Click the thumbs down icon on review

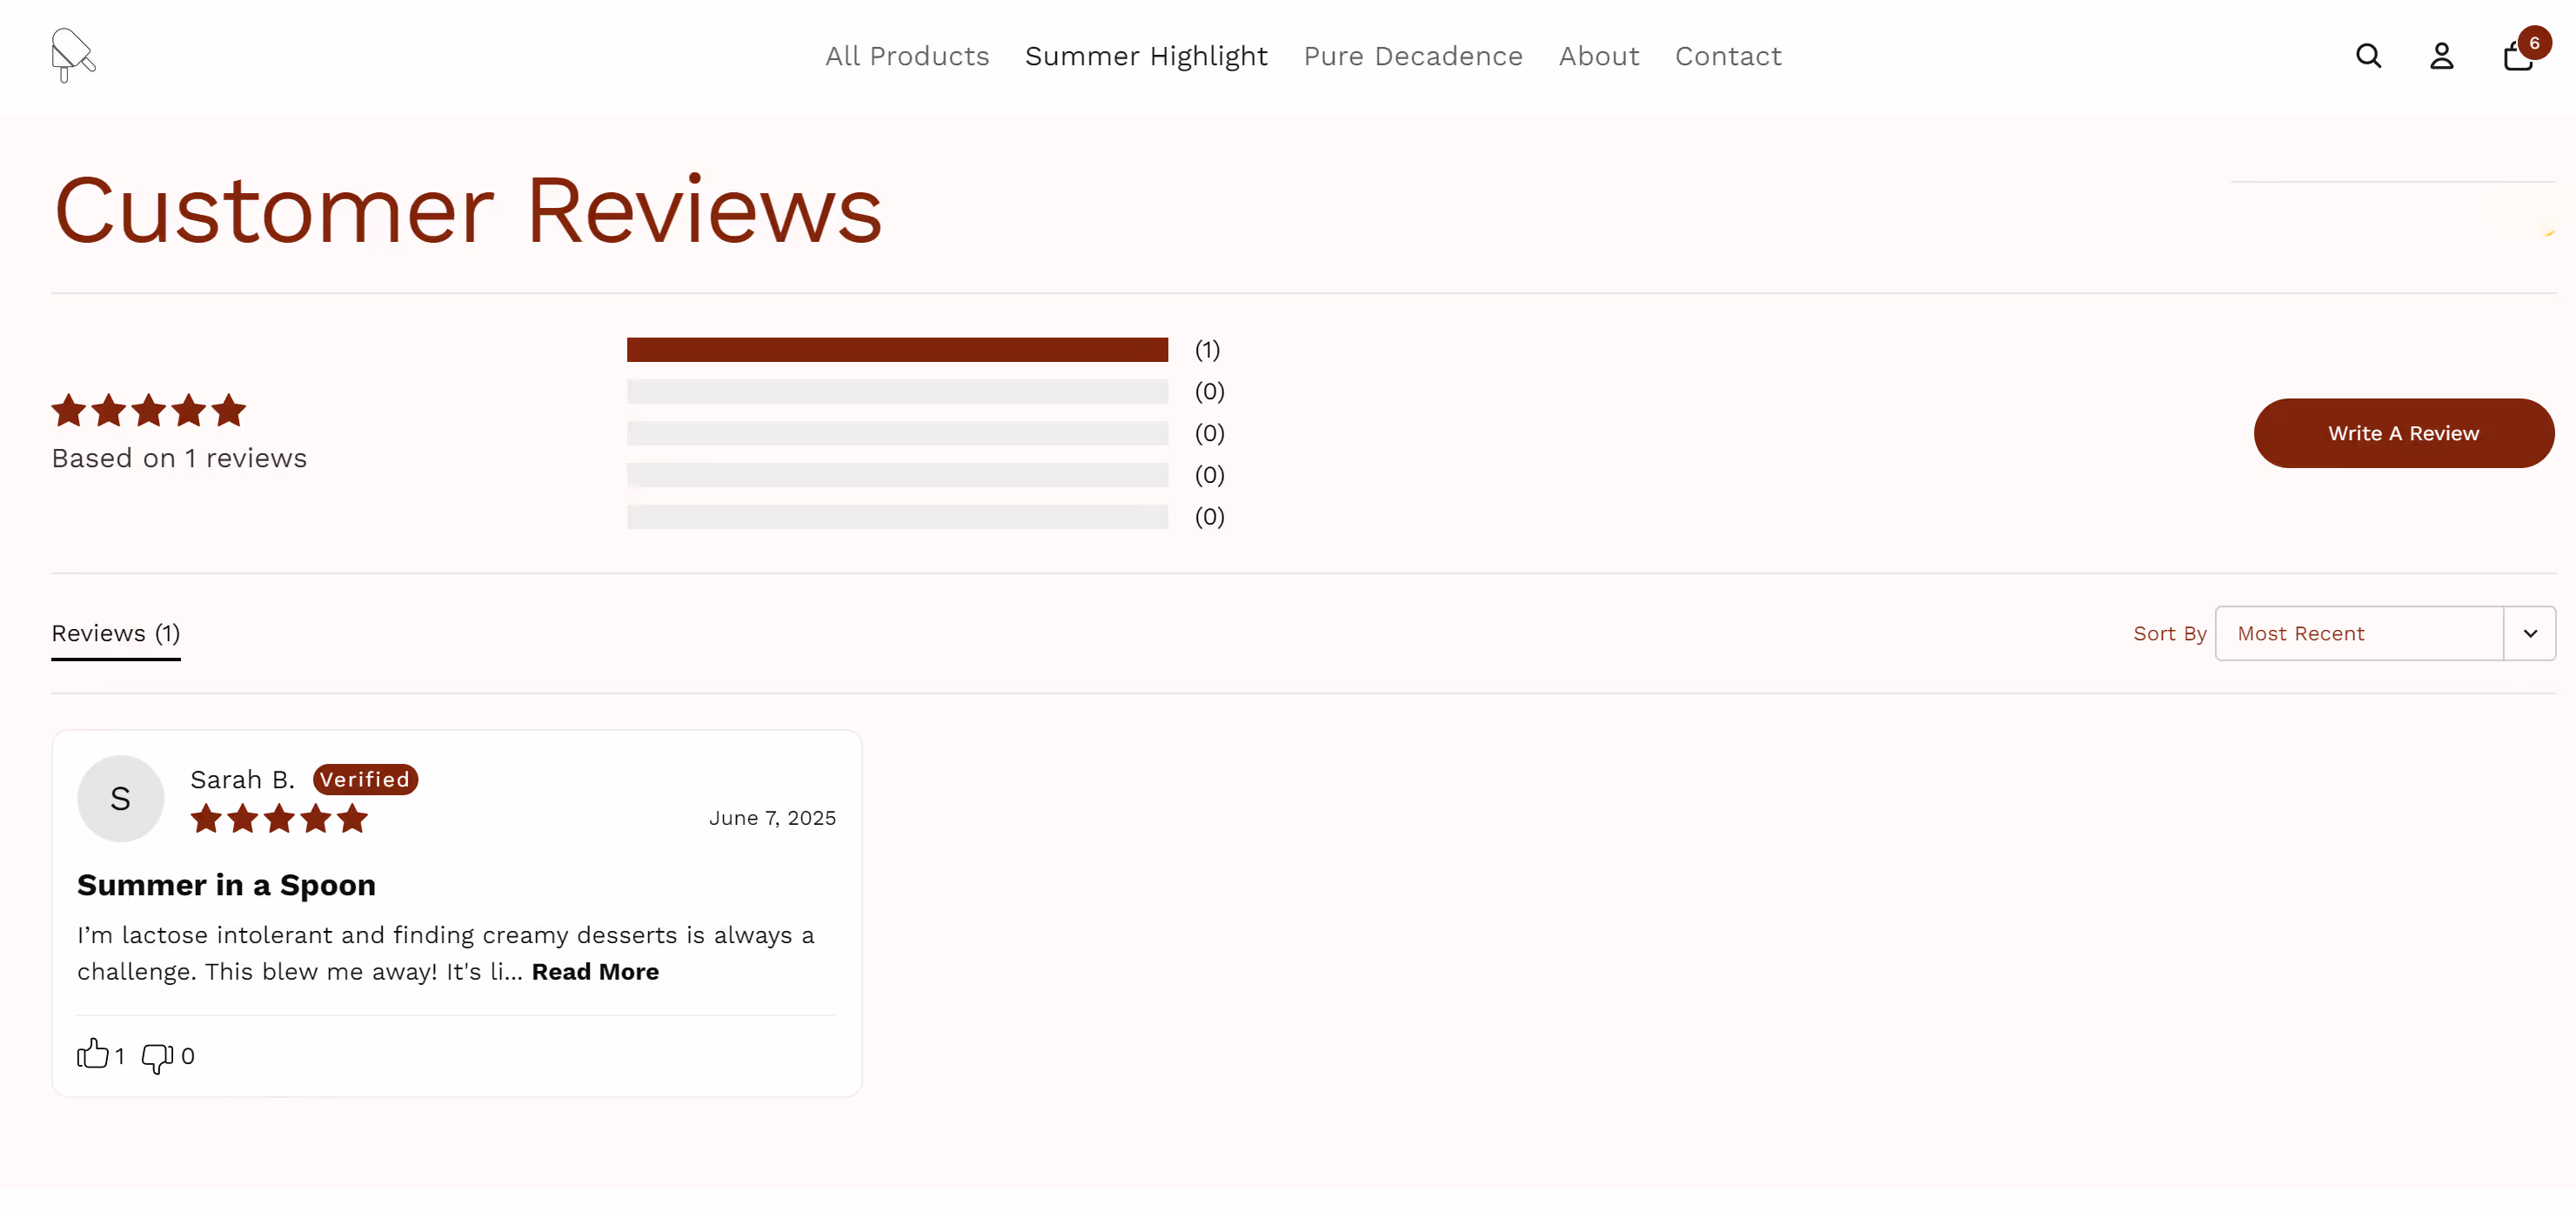pyautogui.click(x=157, y=1057)
